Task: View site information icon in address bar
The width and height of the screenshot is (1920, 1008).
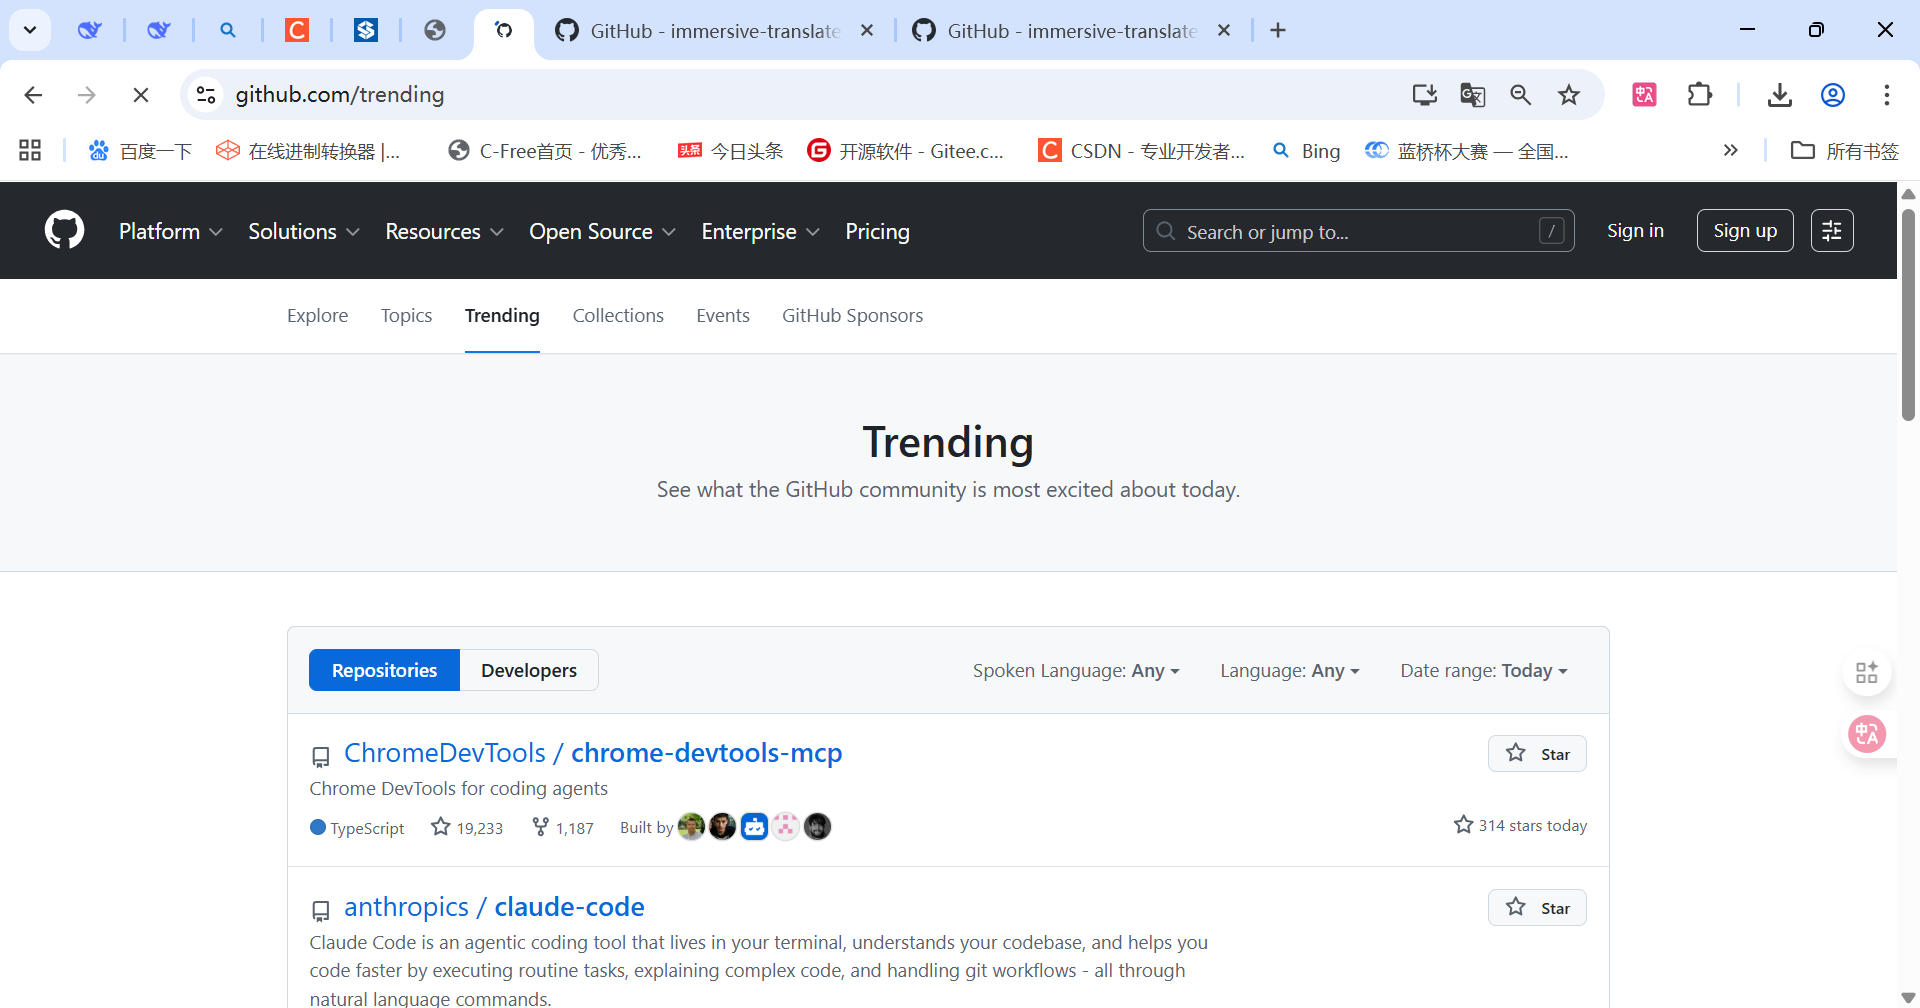Action: [206, 95]
